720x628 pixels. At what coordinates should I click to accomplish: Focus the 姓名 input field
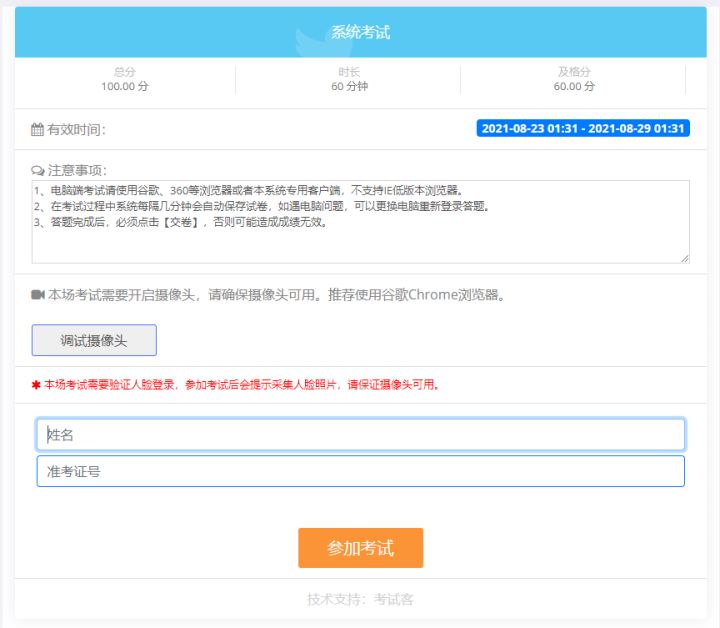coord(360,435)
